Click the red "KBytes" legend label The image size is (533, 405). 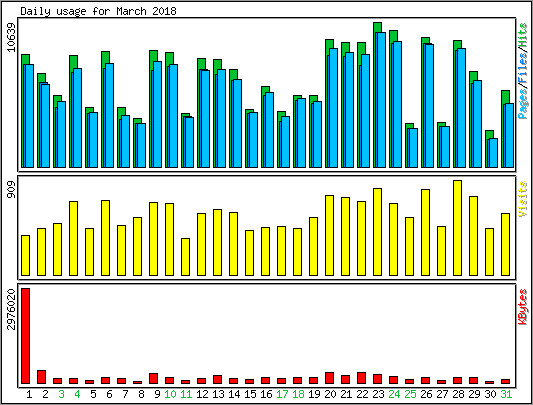pos(523,307)
